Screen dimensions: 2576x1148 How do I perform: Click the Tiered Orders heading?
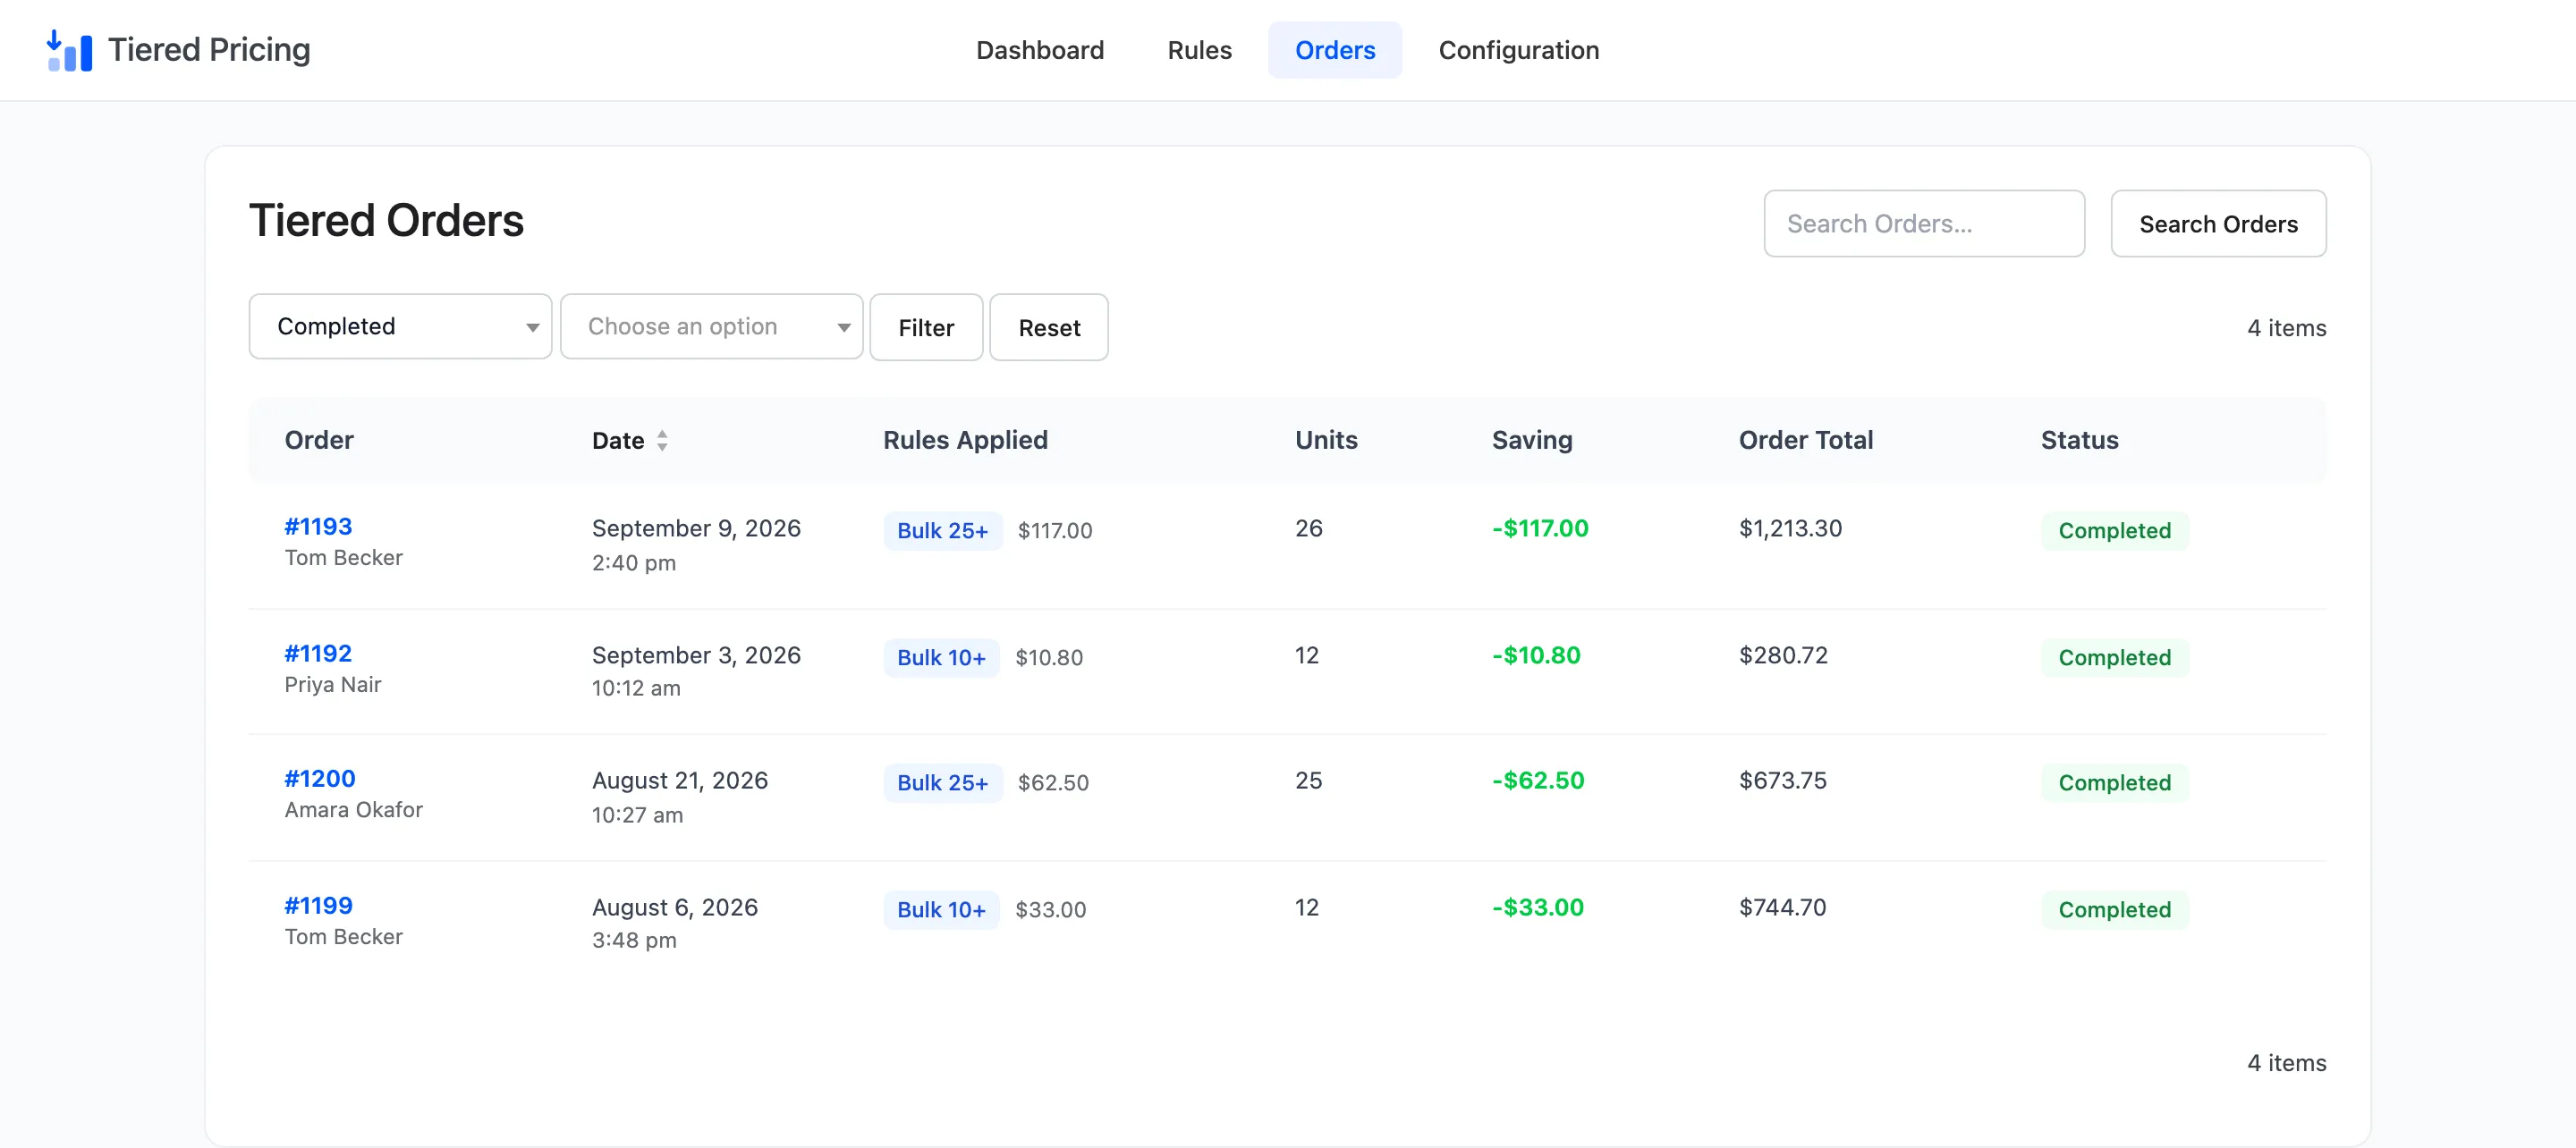coord(386,221)
